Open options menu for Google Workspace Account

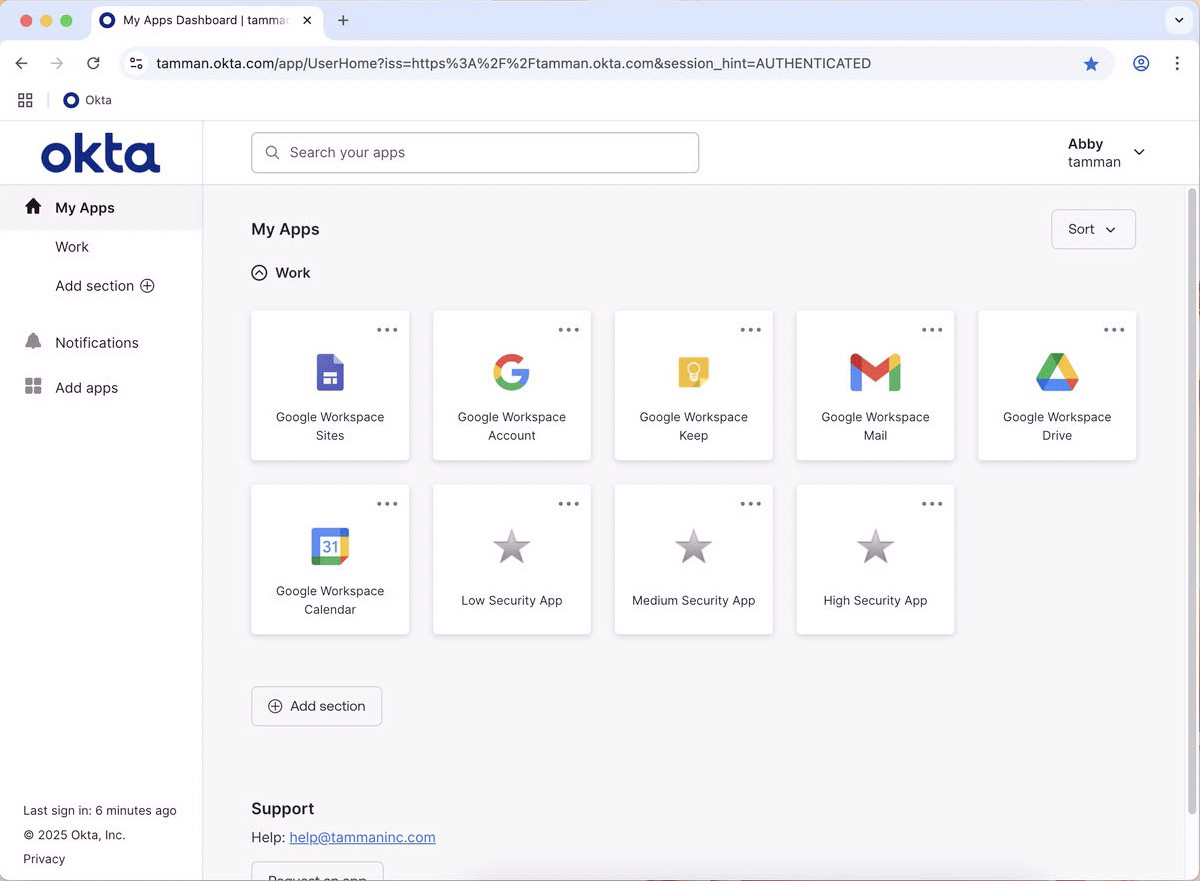tap(569, 330)
